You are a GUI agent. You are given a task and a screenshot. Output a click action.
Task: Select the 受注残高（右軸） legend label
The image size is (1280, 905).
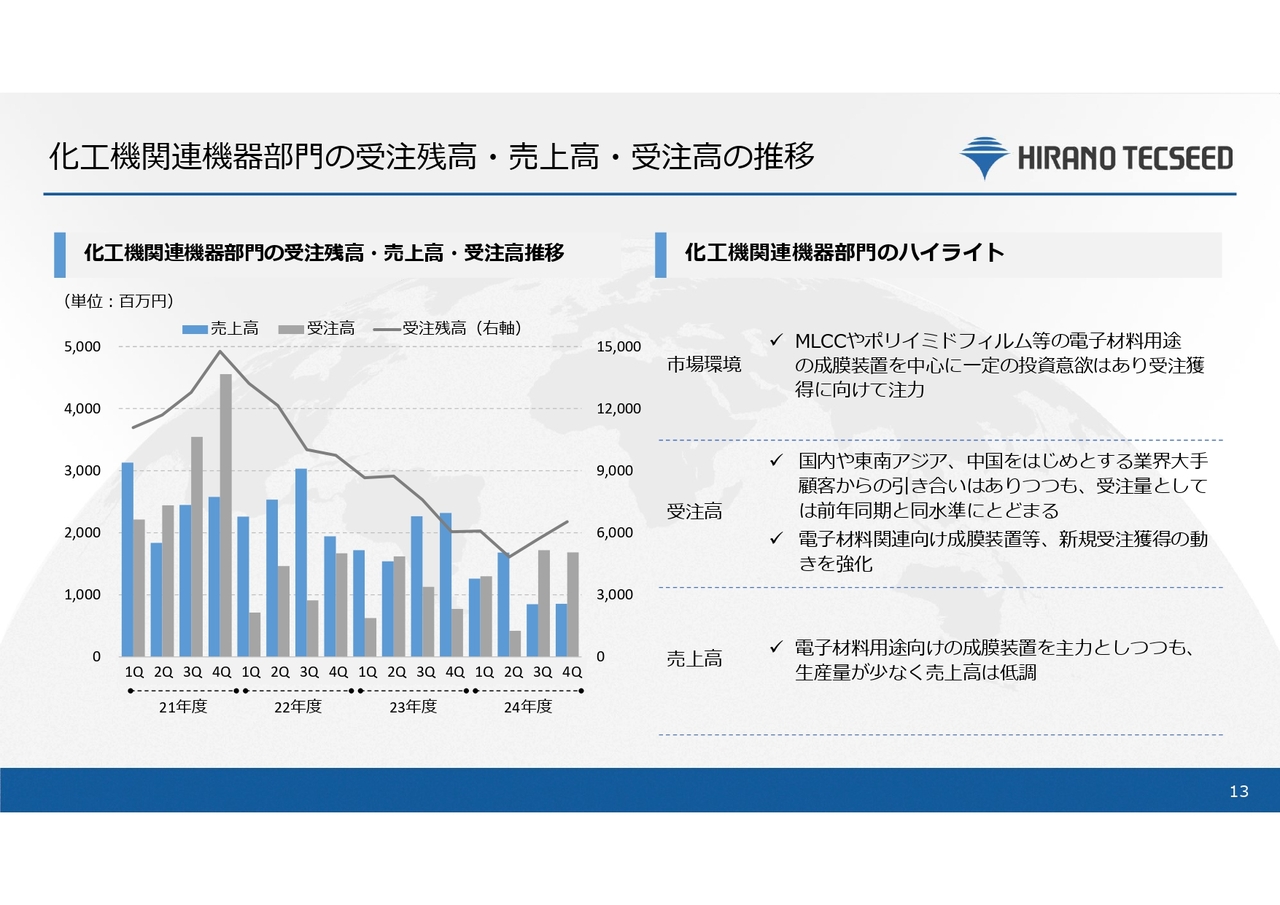coord(464,327)
